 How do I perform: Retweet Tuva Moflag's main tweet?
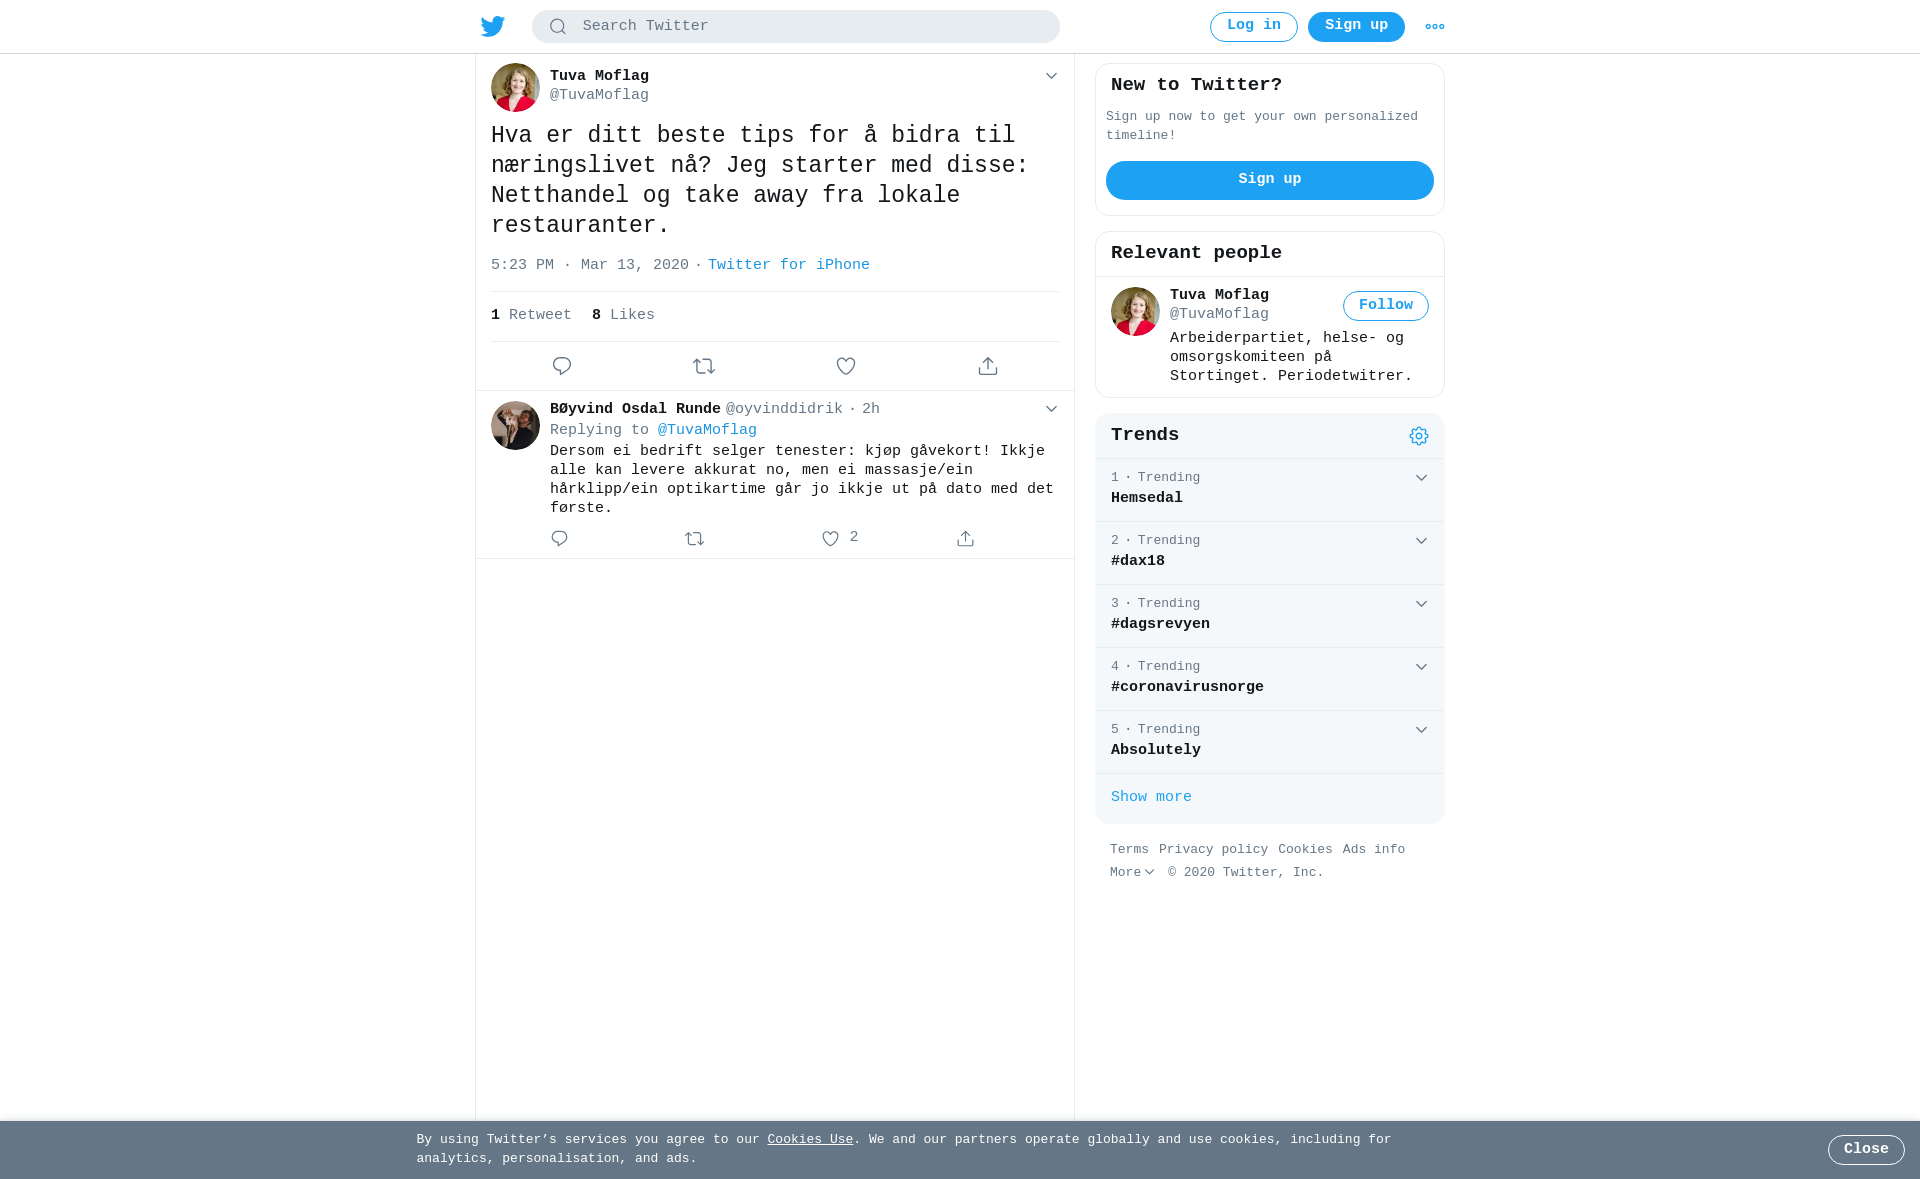(x=704, y=366)
